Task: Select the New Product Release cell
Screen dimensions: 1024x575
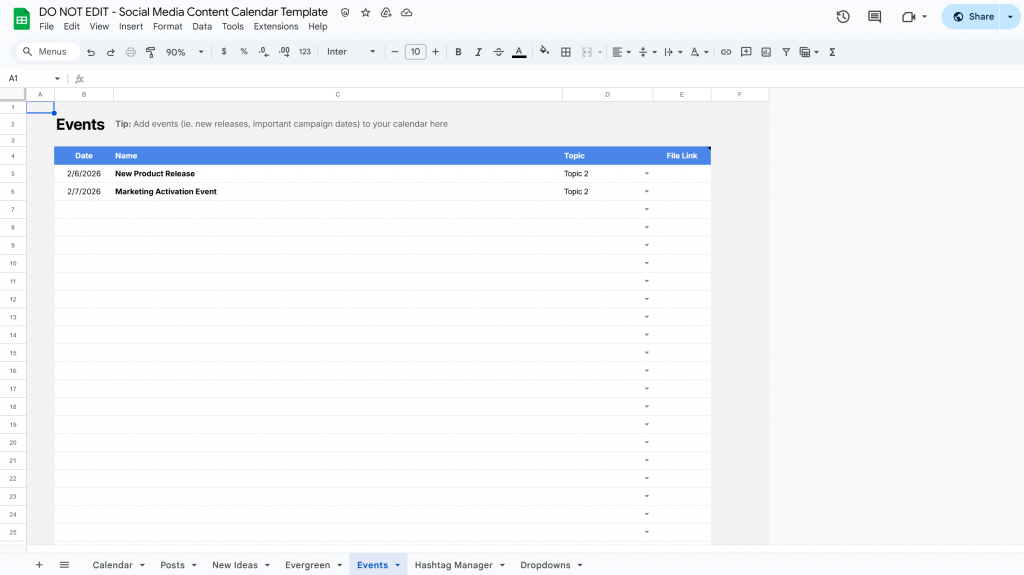Action: pos(338,174)
